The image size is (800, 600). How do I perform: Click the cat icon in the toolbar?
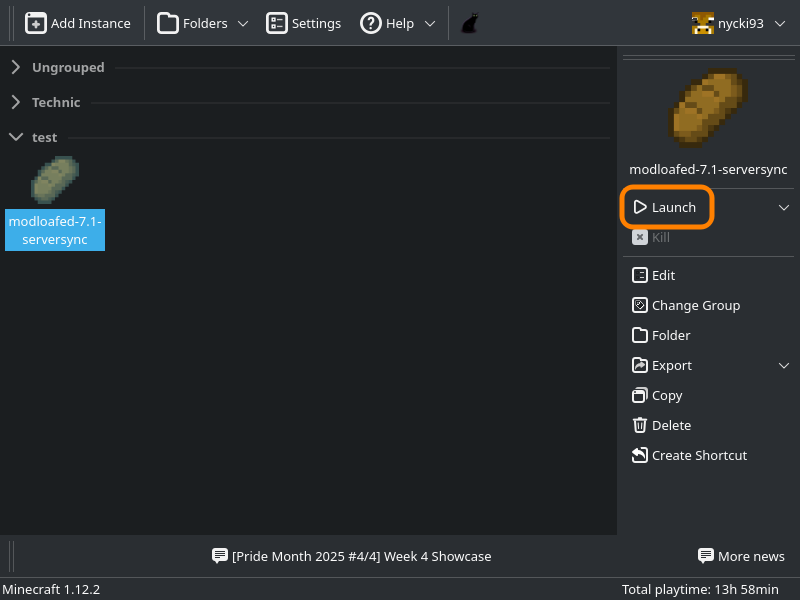[469, 23]
